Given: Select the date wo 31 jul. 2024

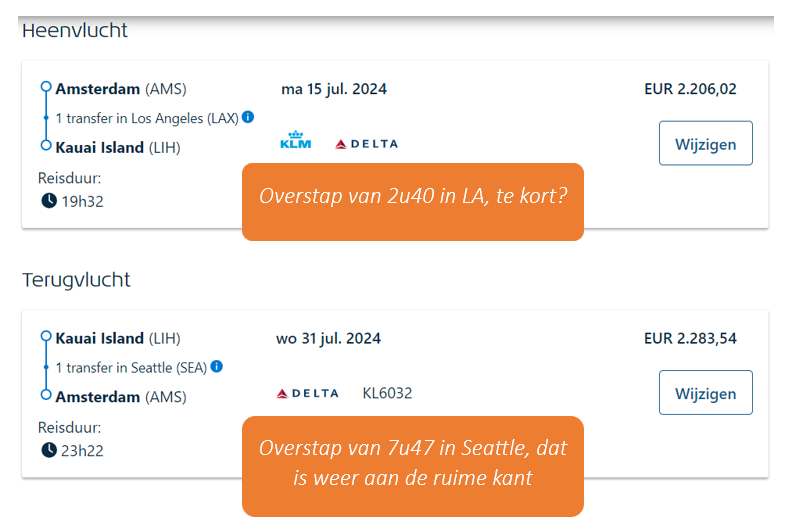Looking at the screenshot, I should coord(328,338).
